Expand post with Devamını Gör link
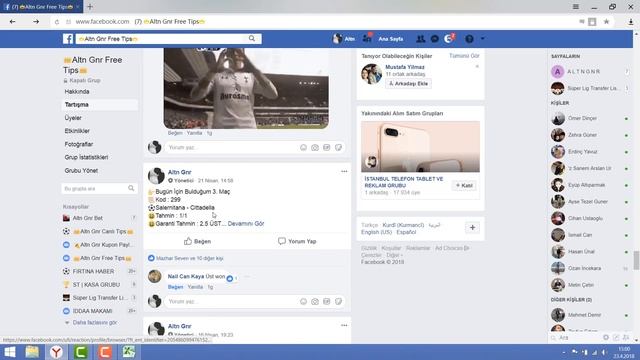Image resolution: width=640 pixels, height=360 pixels. point(246,224)
